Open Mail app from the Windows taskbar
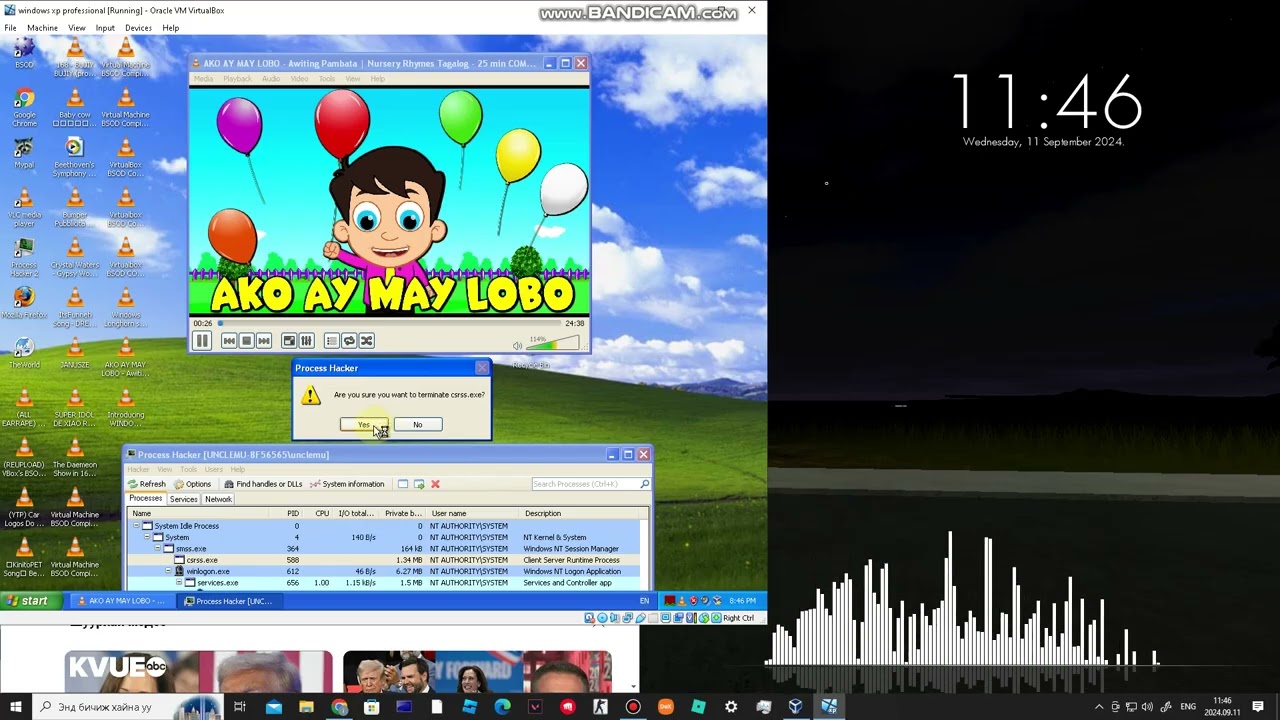 (x=274, y=707)
